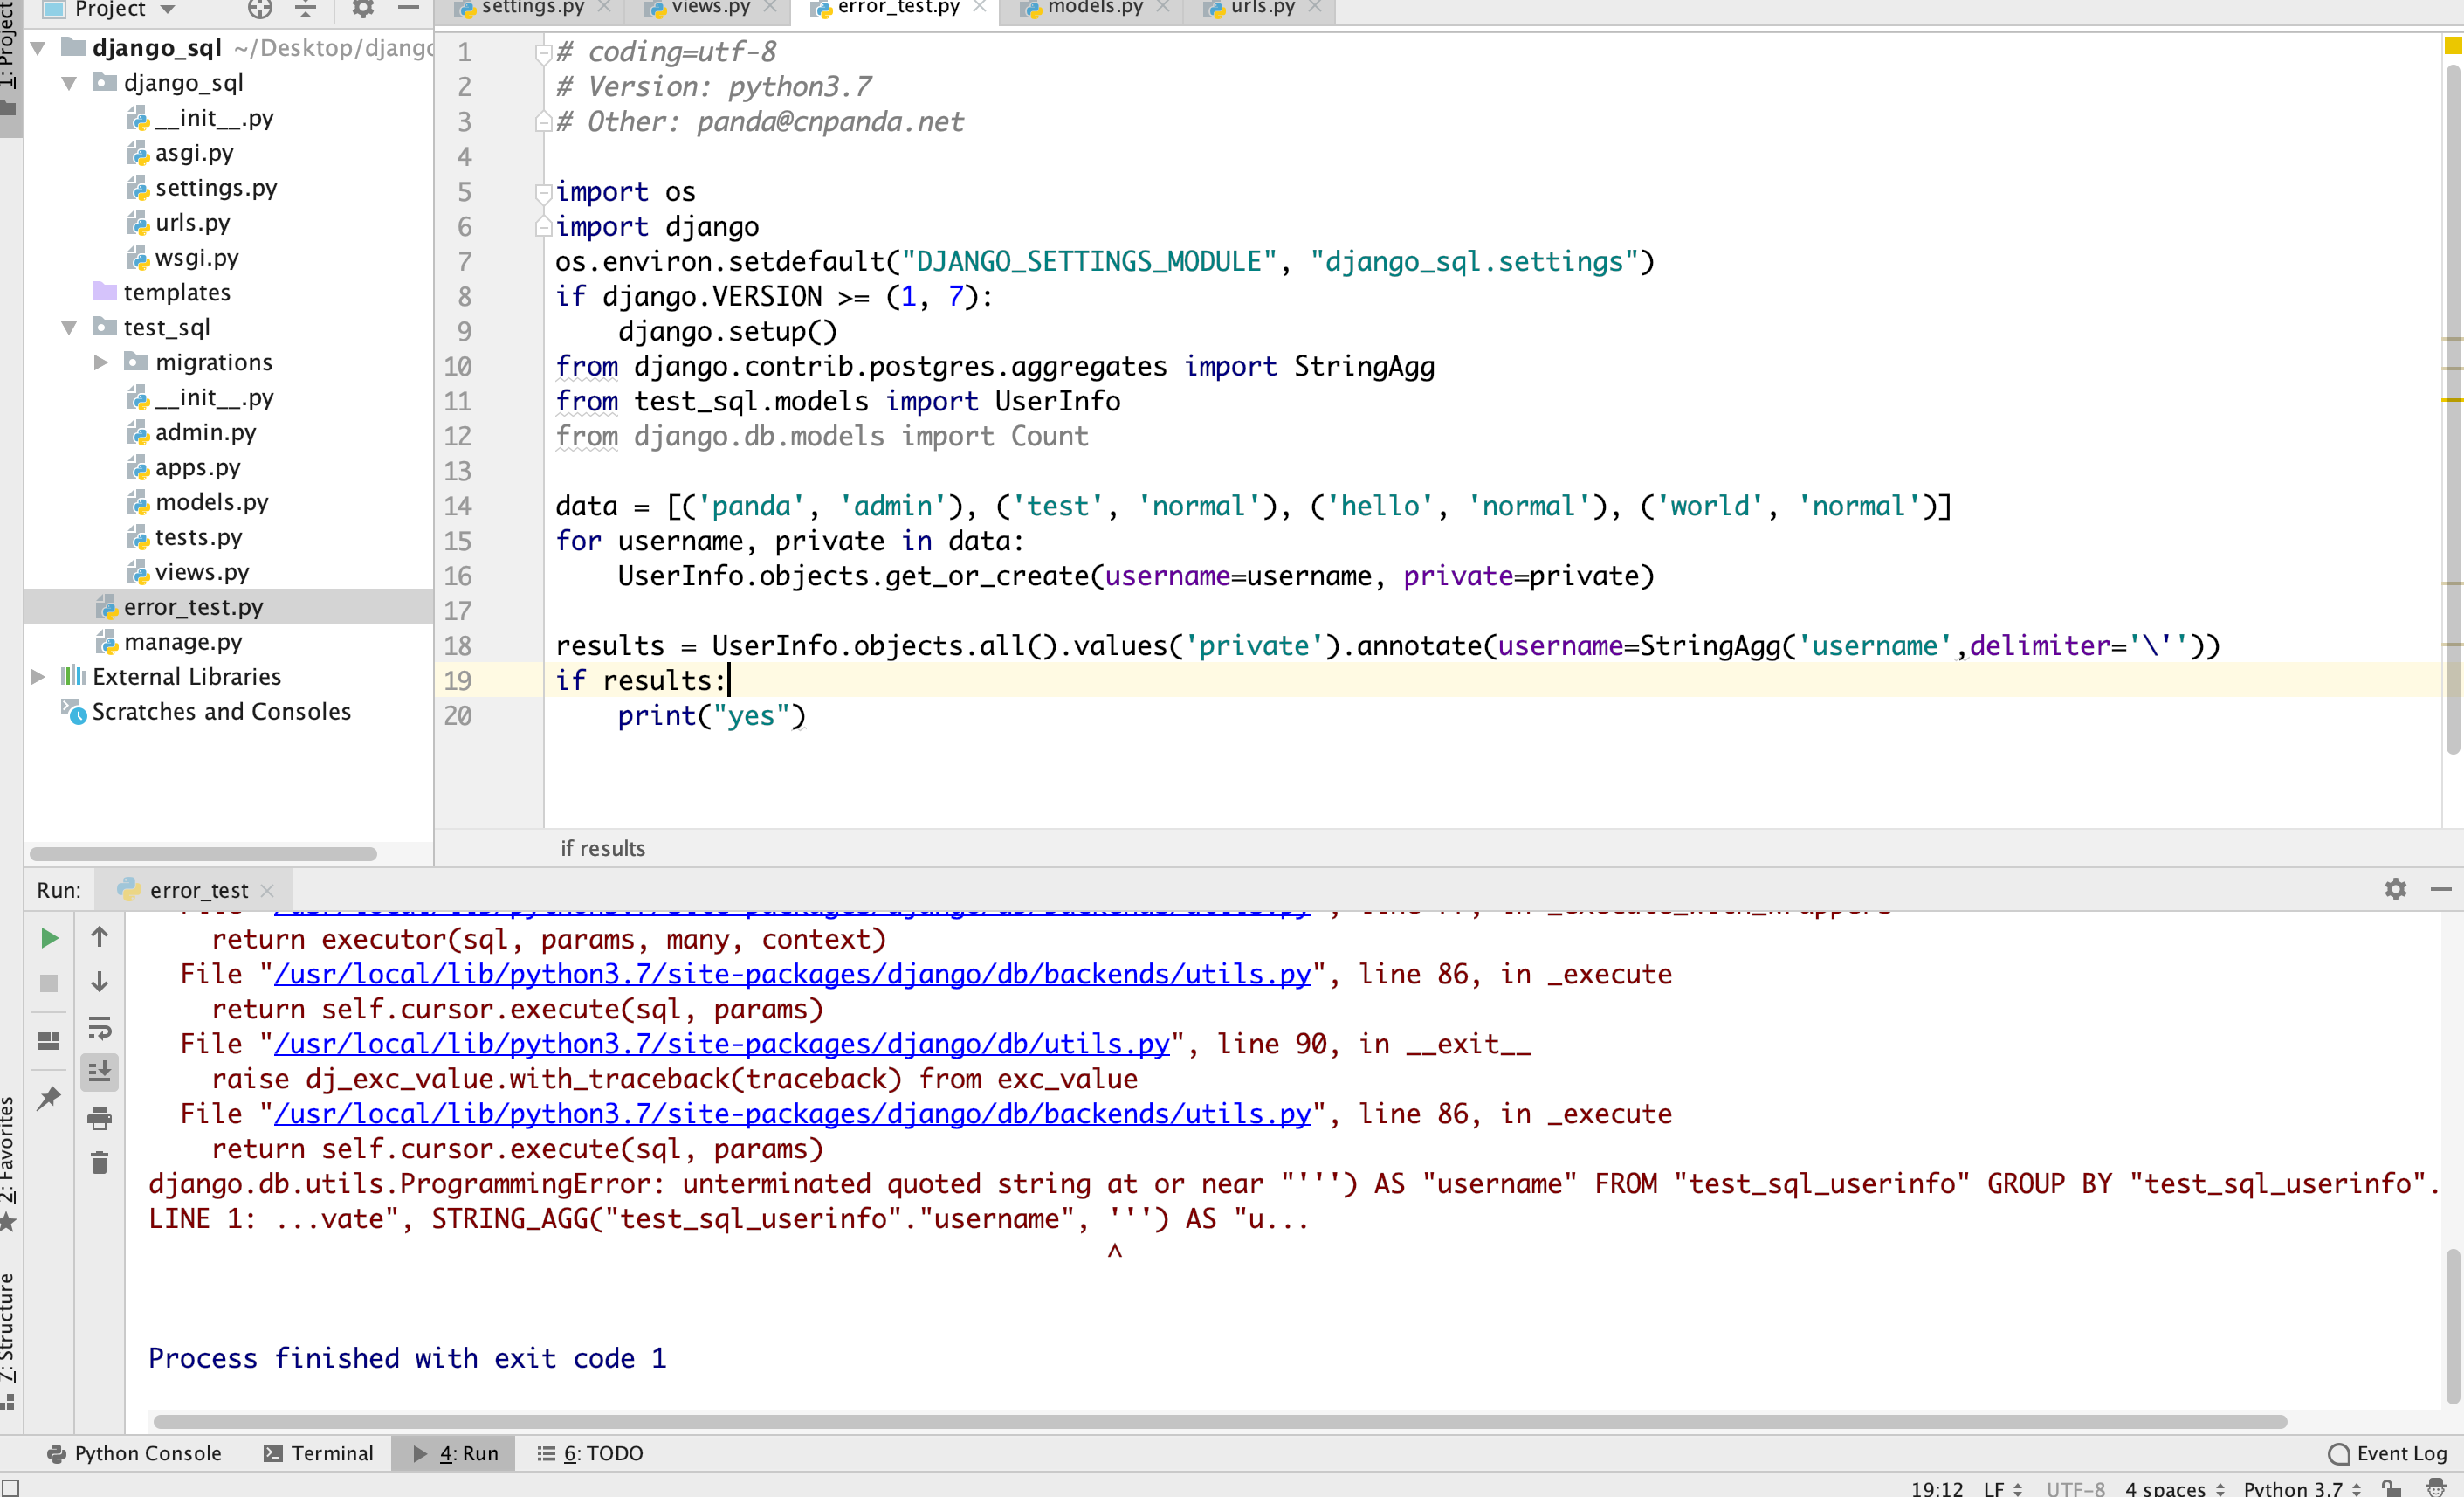Open the django/db/utils.py traceback link
2464x1497 pixels.
(x=721, y=1044)
